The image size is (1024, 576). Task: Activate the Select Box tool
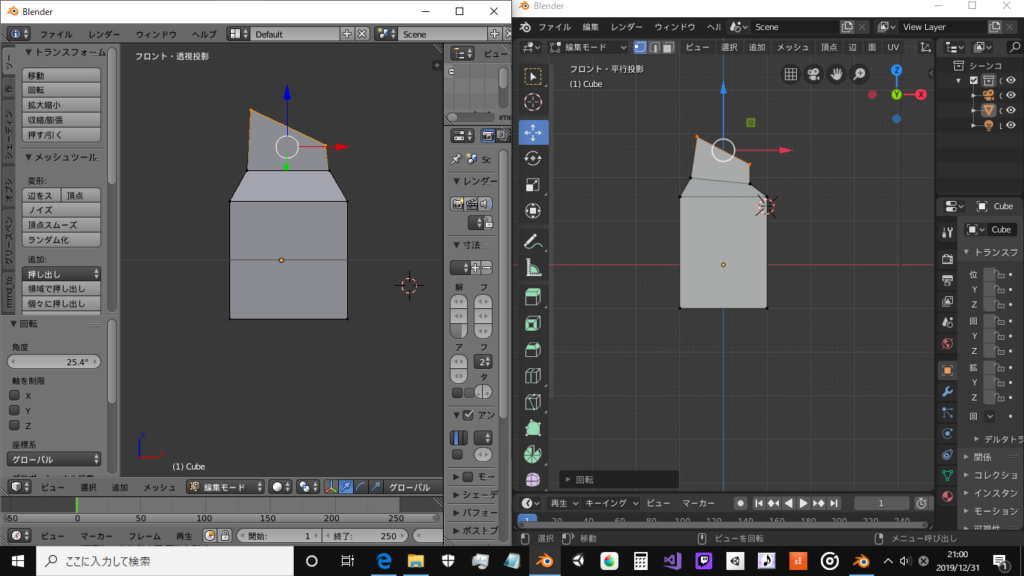(533, 76)
